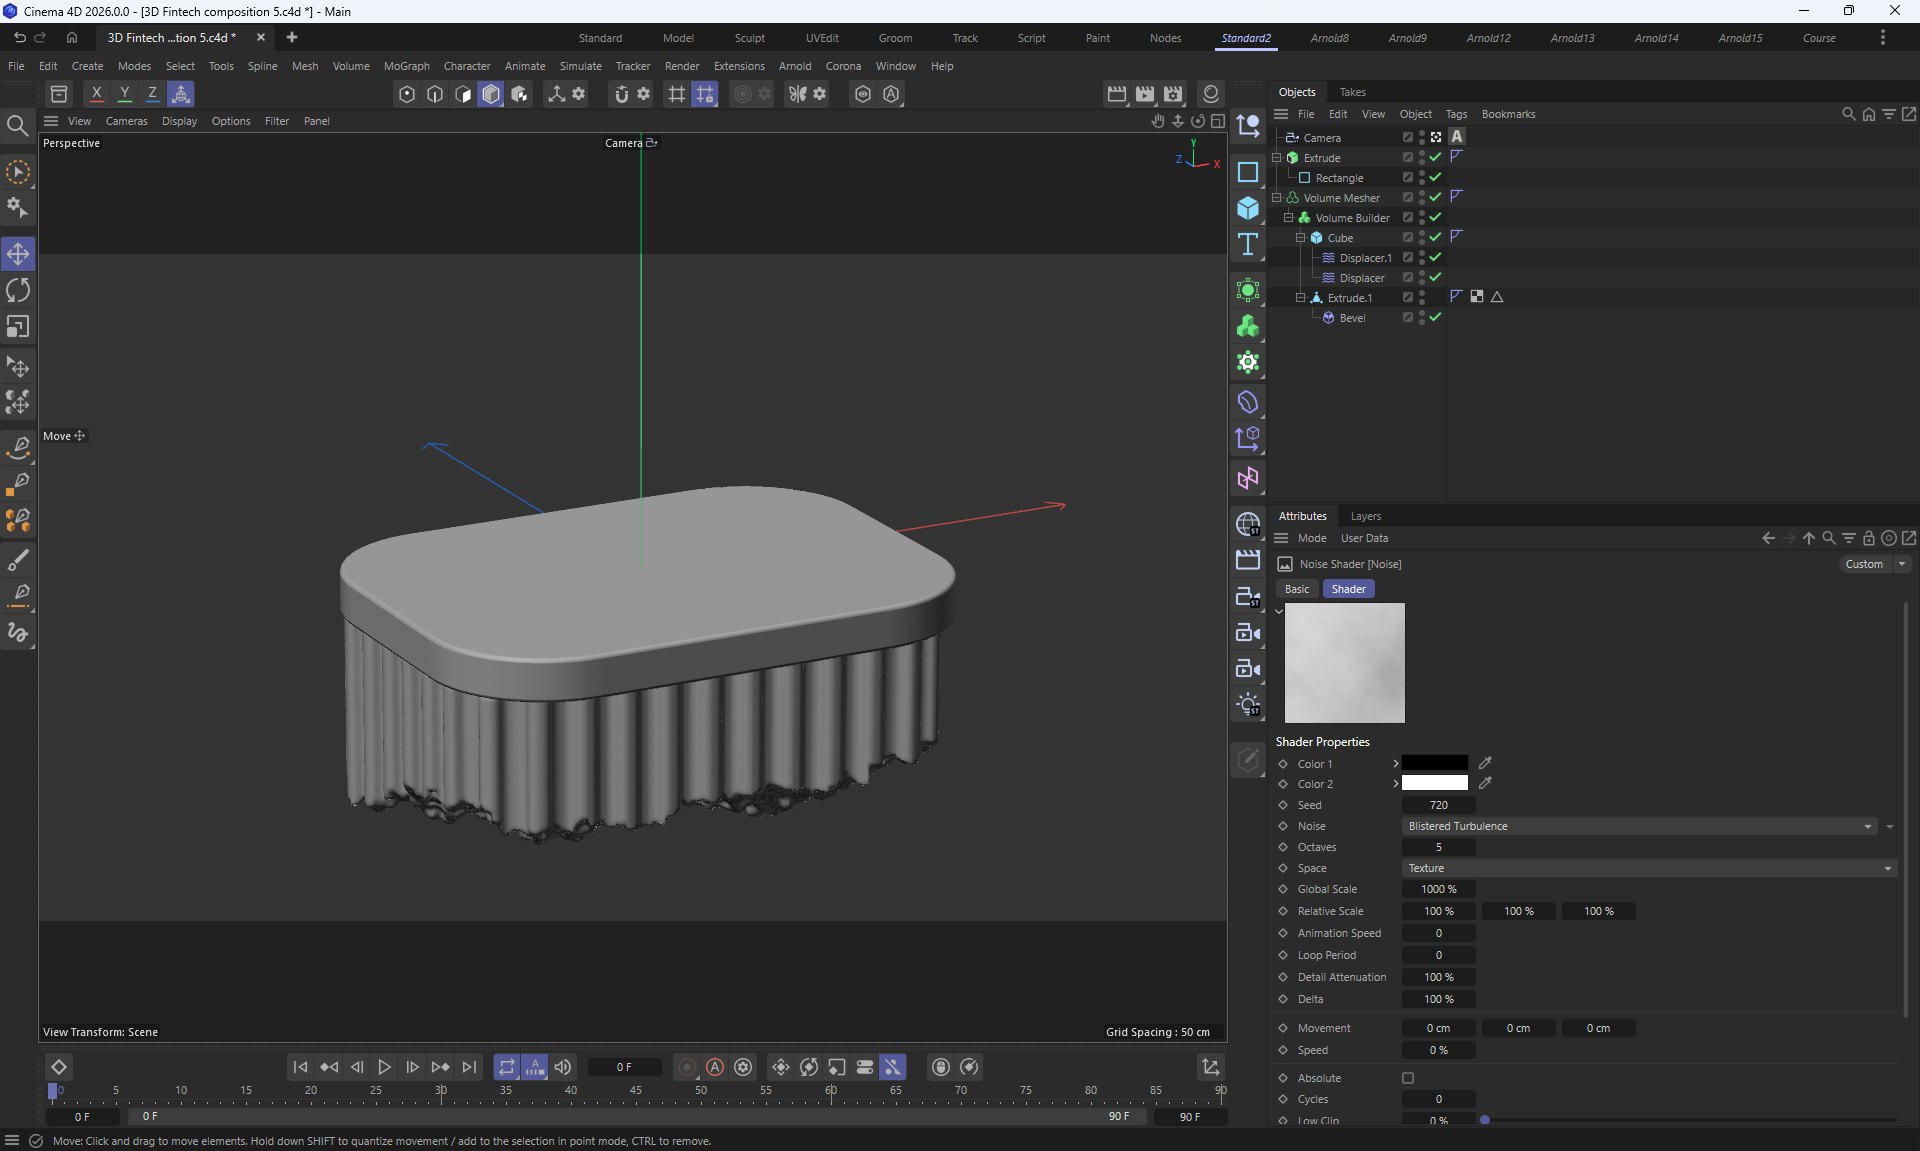Toggle the Rectangle object's enable checkmark
Image resolution: width=1920 pixels, height=1151 pixels.
1435,177
